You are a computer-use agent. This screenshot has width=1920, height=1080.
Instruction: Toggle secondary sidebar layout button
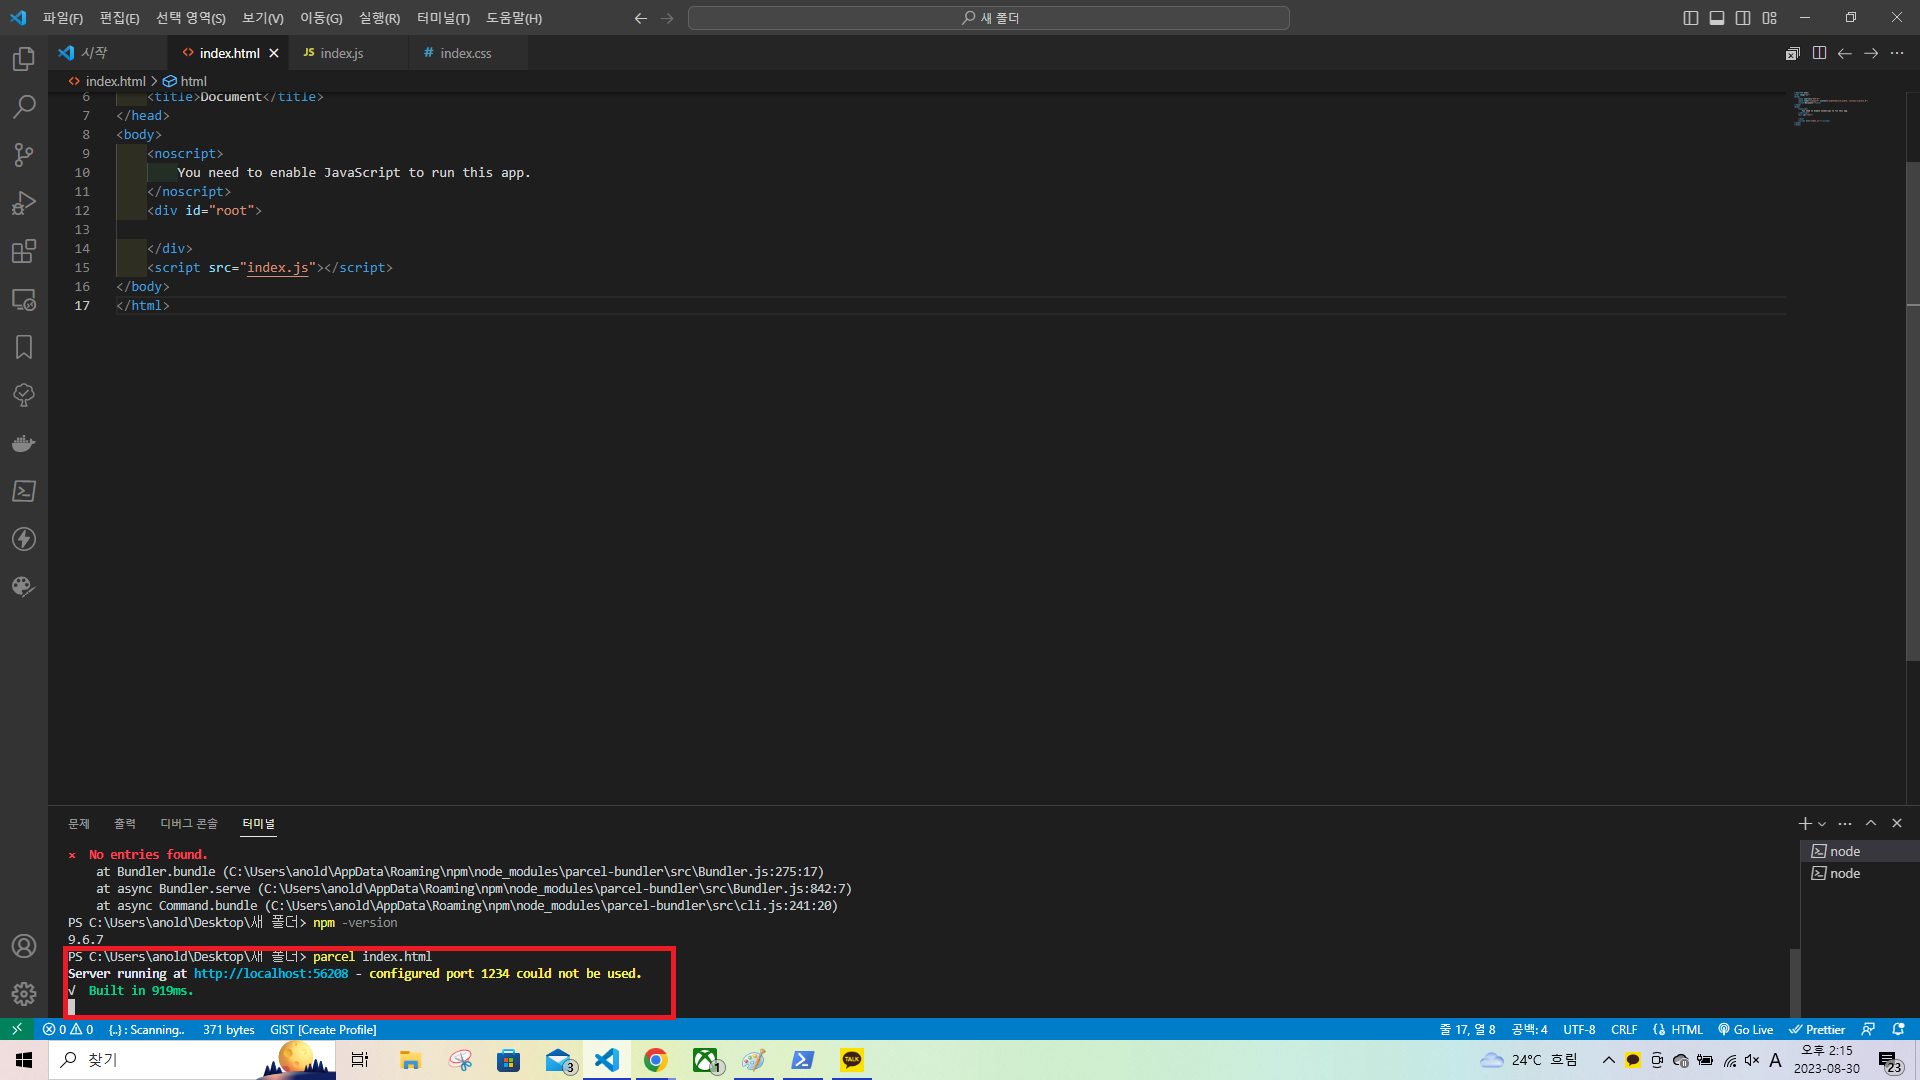tap(1743, 18)
